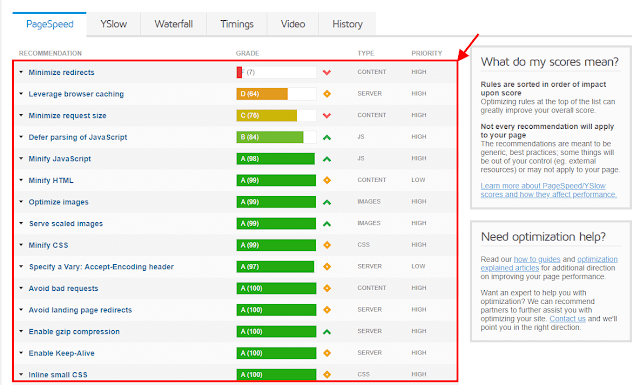This screenshot has height=385, width=640.
Task: Click the PRIORITY column header
Action: coord(427,53)
